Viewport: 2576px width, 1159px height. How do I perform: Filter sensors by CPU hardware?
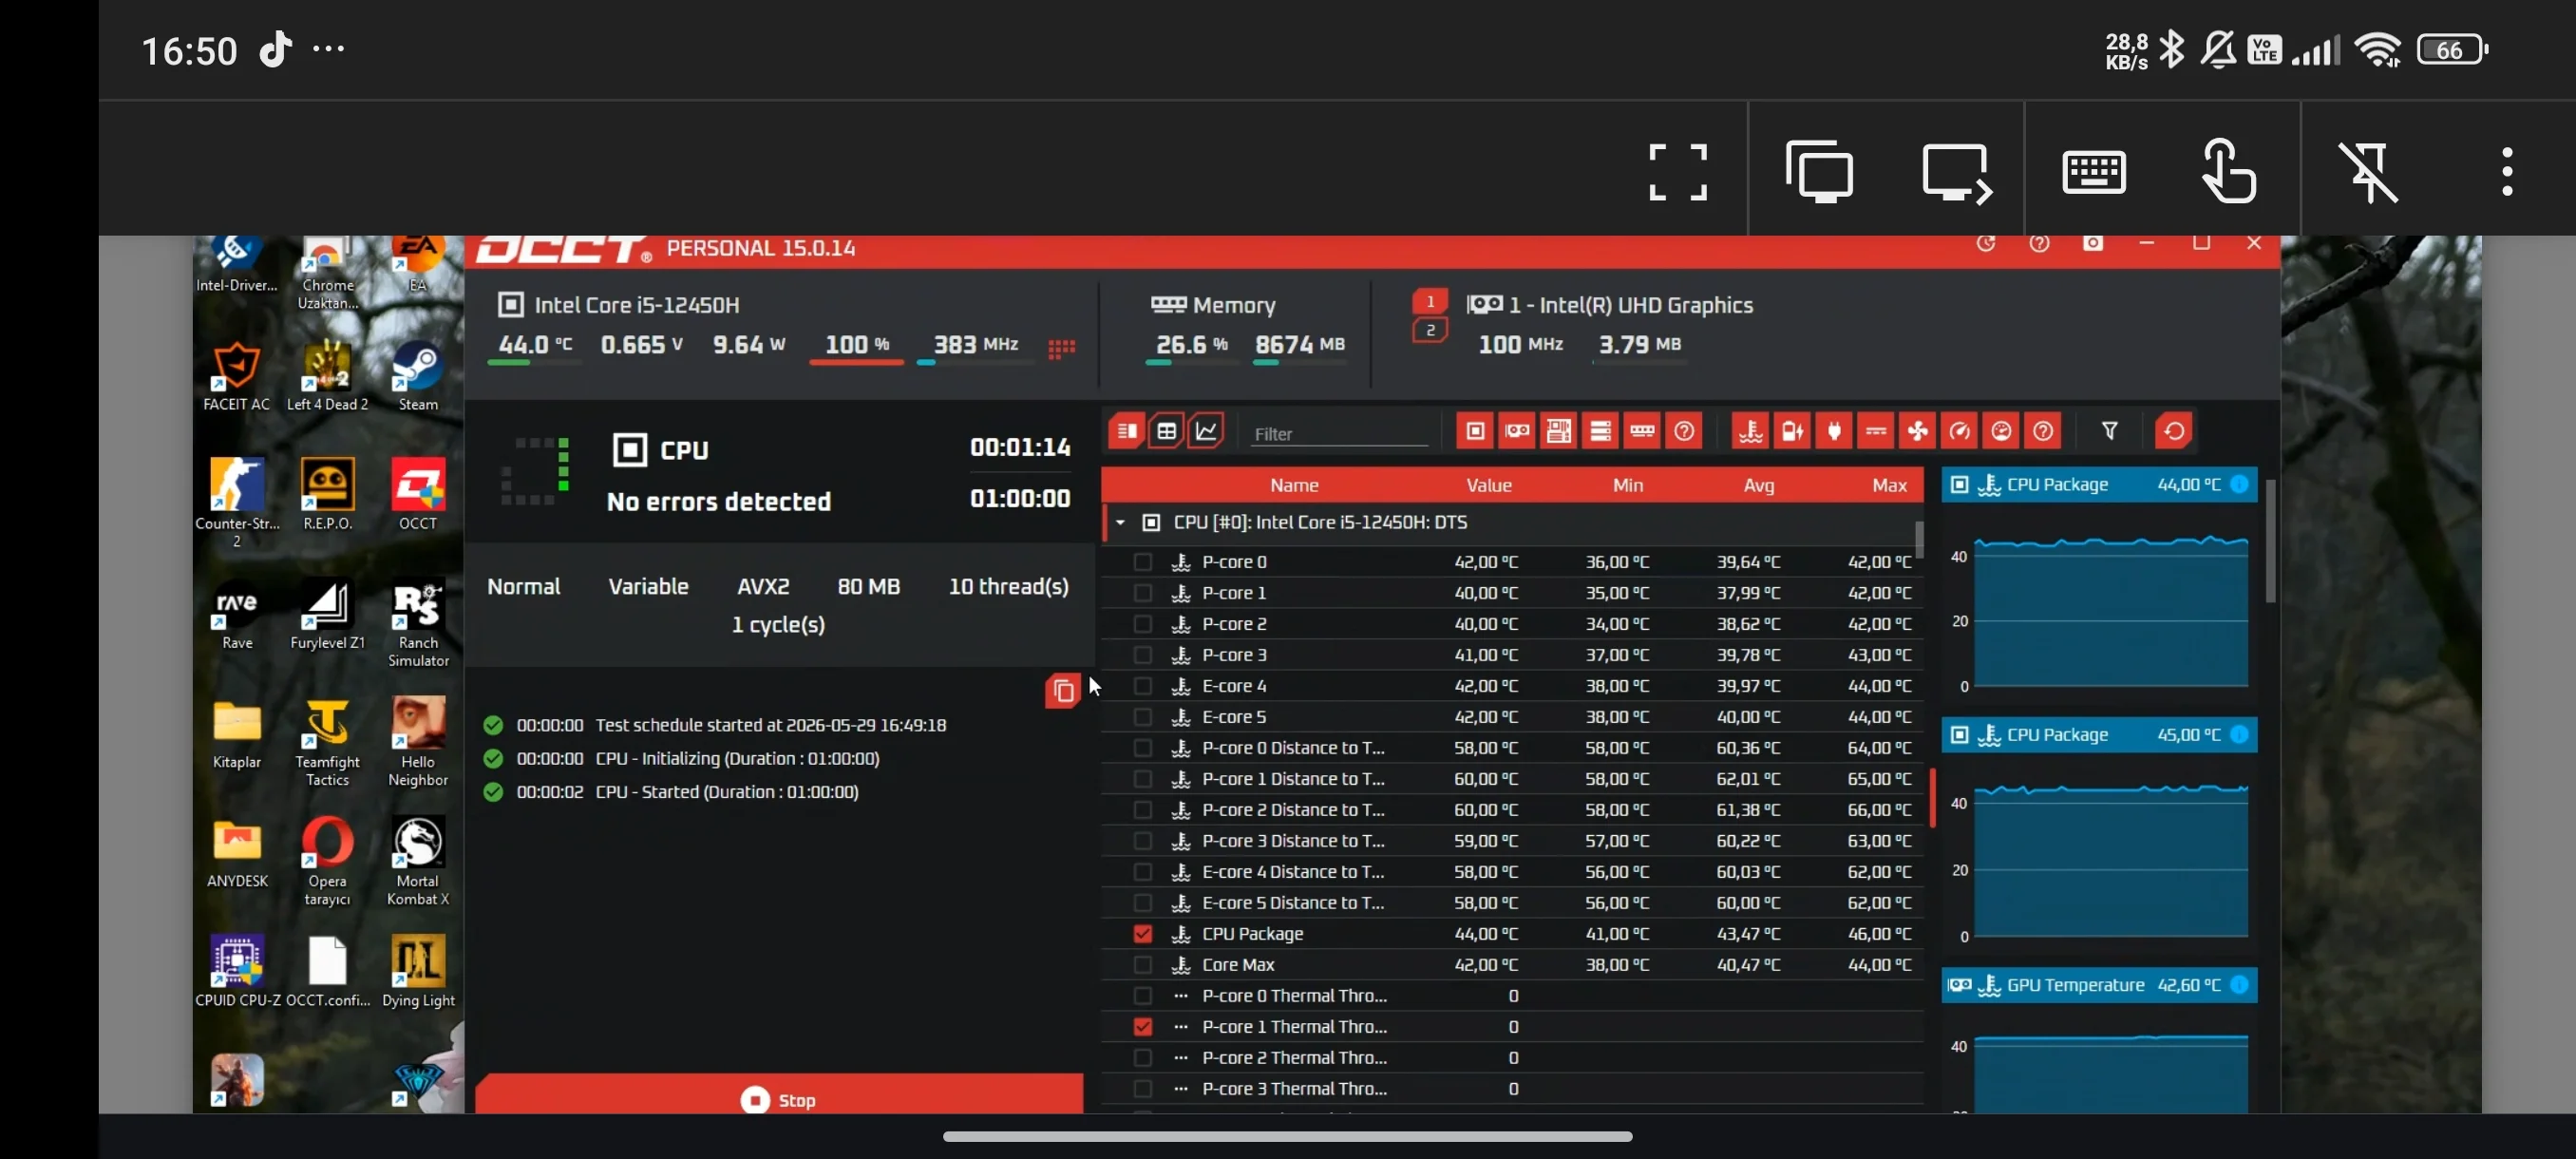(x=1475, y=431)
